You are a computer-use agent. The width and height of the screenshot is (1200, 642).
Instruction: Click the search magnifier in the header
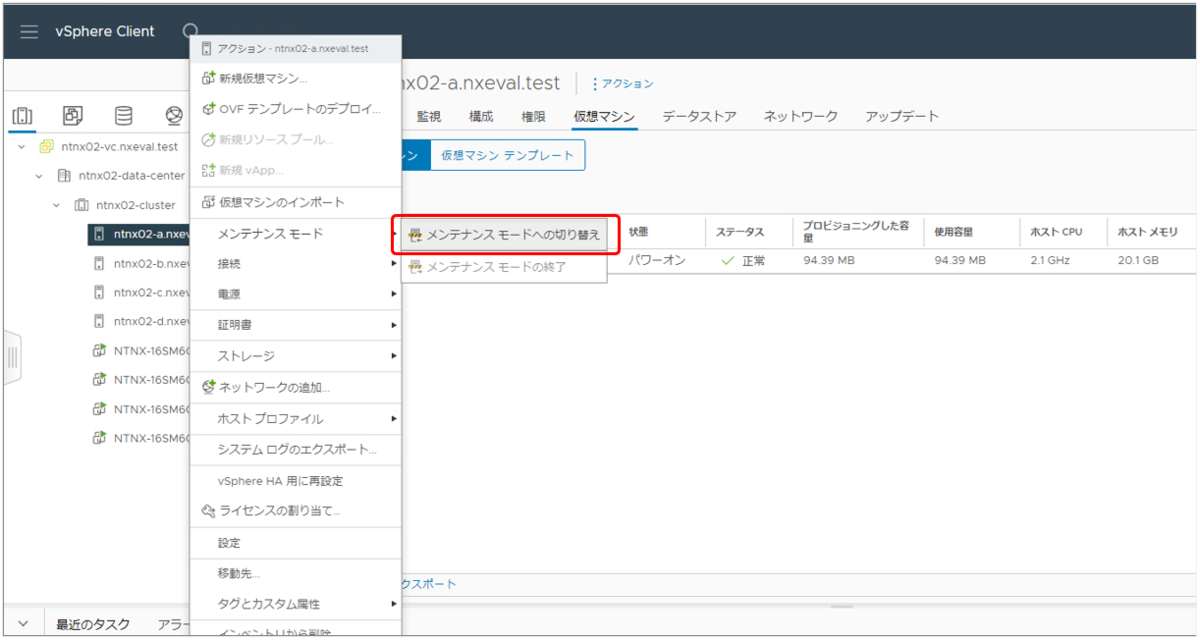pos(192,31)
